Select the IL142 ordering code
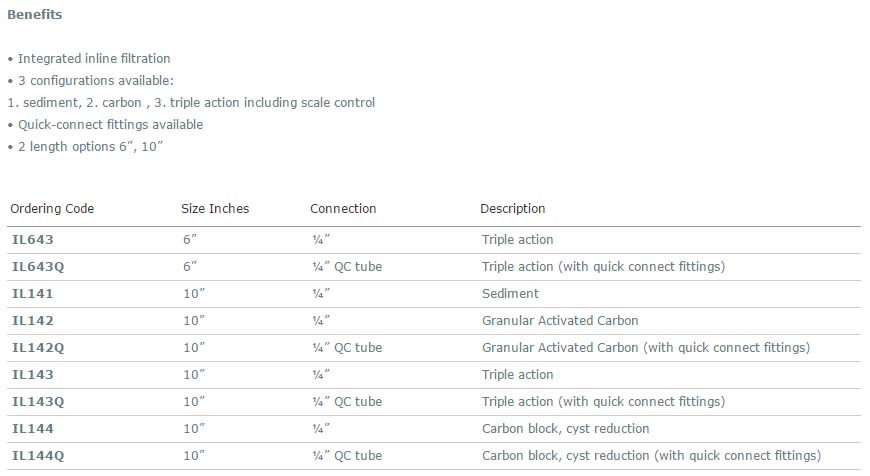Screen dimensions: 870x476 (x=33, y=321)
